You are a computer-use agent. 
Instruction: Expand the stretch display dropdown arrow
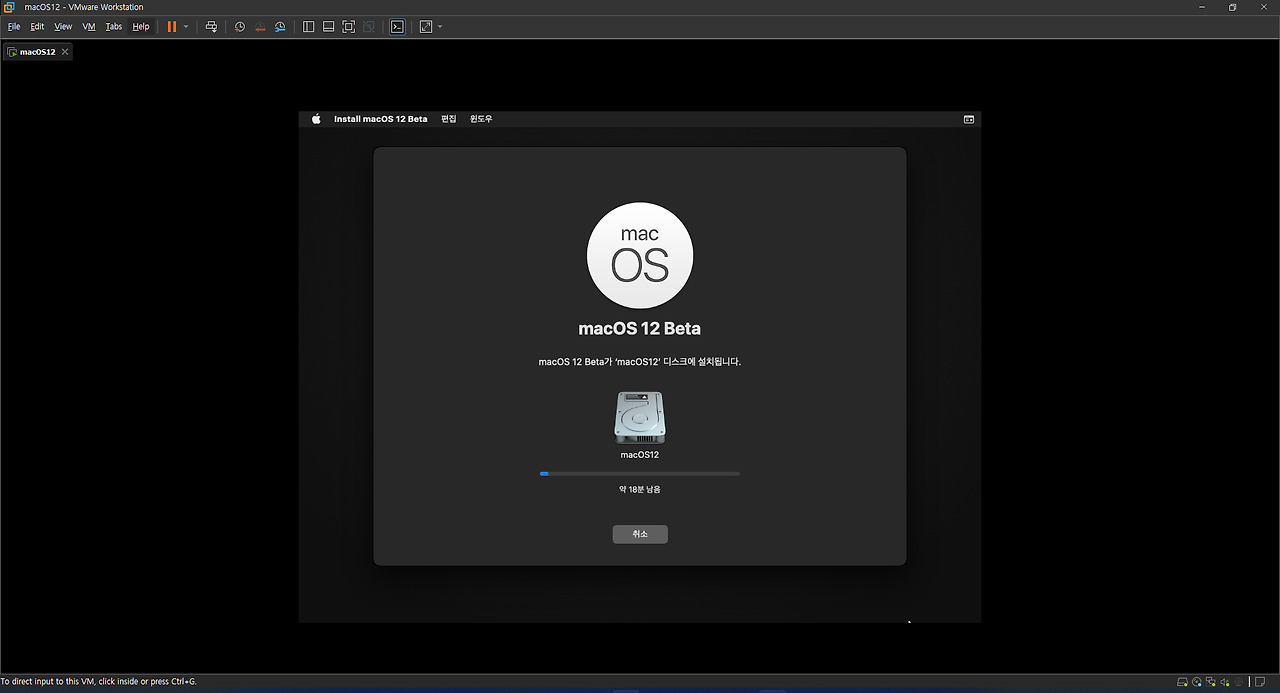pyautogui.click(x=440, y=27)
